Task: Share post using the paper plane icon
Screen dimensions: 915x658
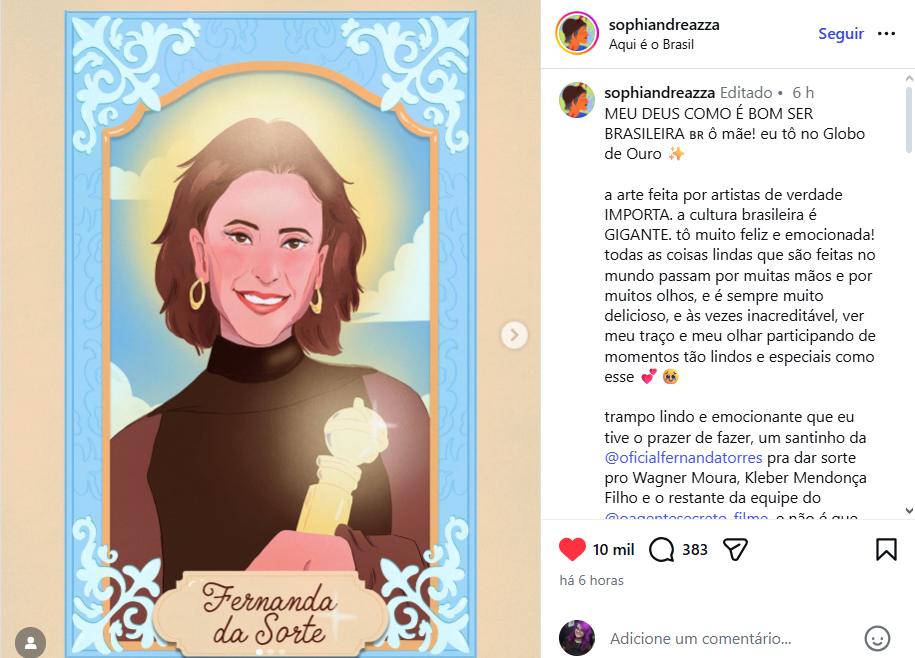Action: tap(735, 550)
